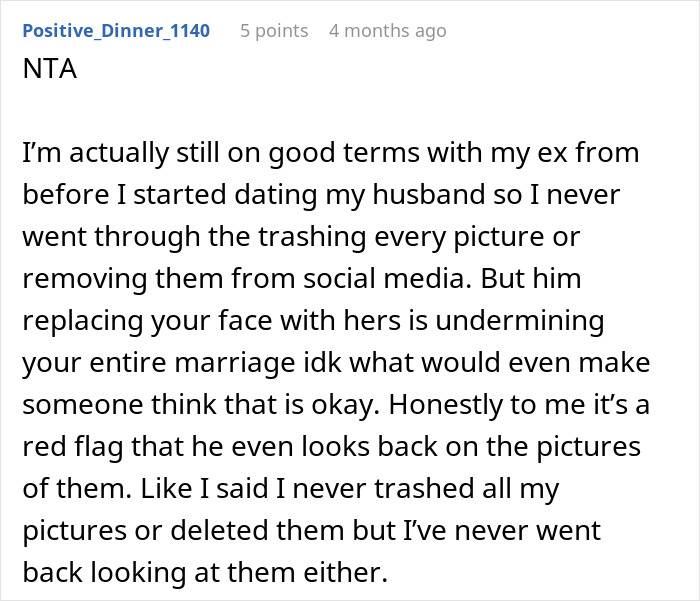The image size is (700, 601).
Task: Click the line starting I'm actually still
Action: (x=331, y=153)
